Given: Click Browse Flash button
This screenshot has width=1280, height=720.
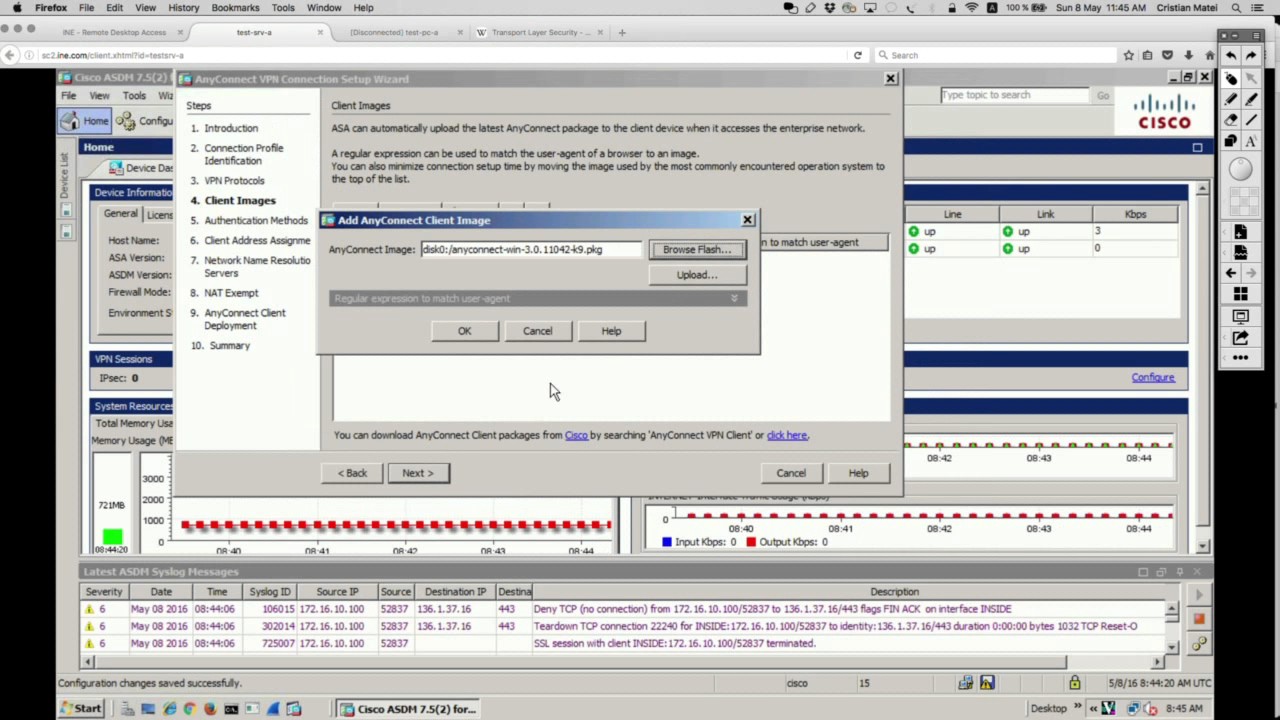Looking at the screenshot, I should (697, 250).
